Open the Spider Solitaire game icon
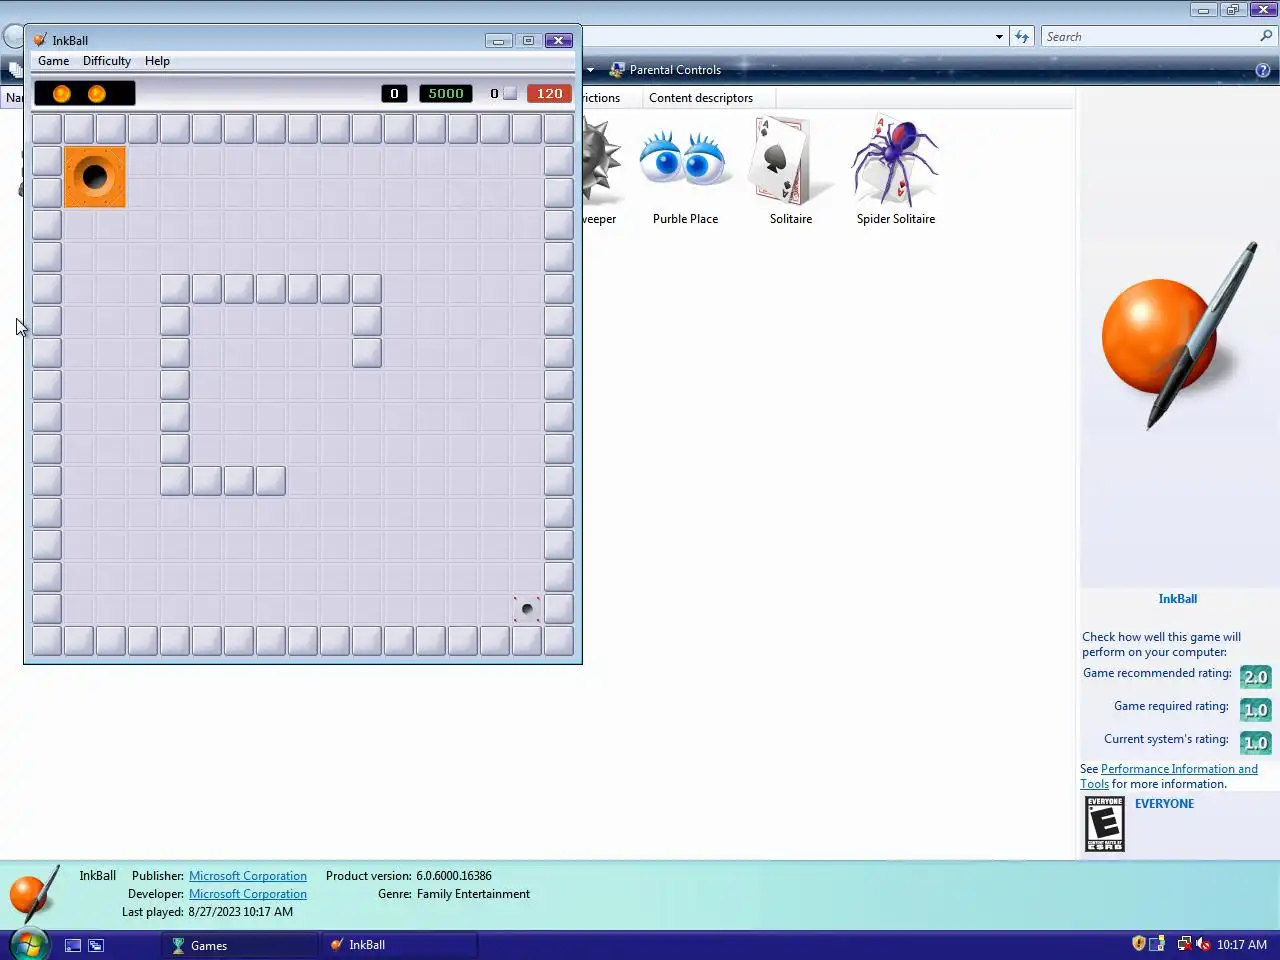Image resolution: width=1280 pixels, height=960 pixels. tap(896, 170)
